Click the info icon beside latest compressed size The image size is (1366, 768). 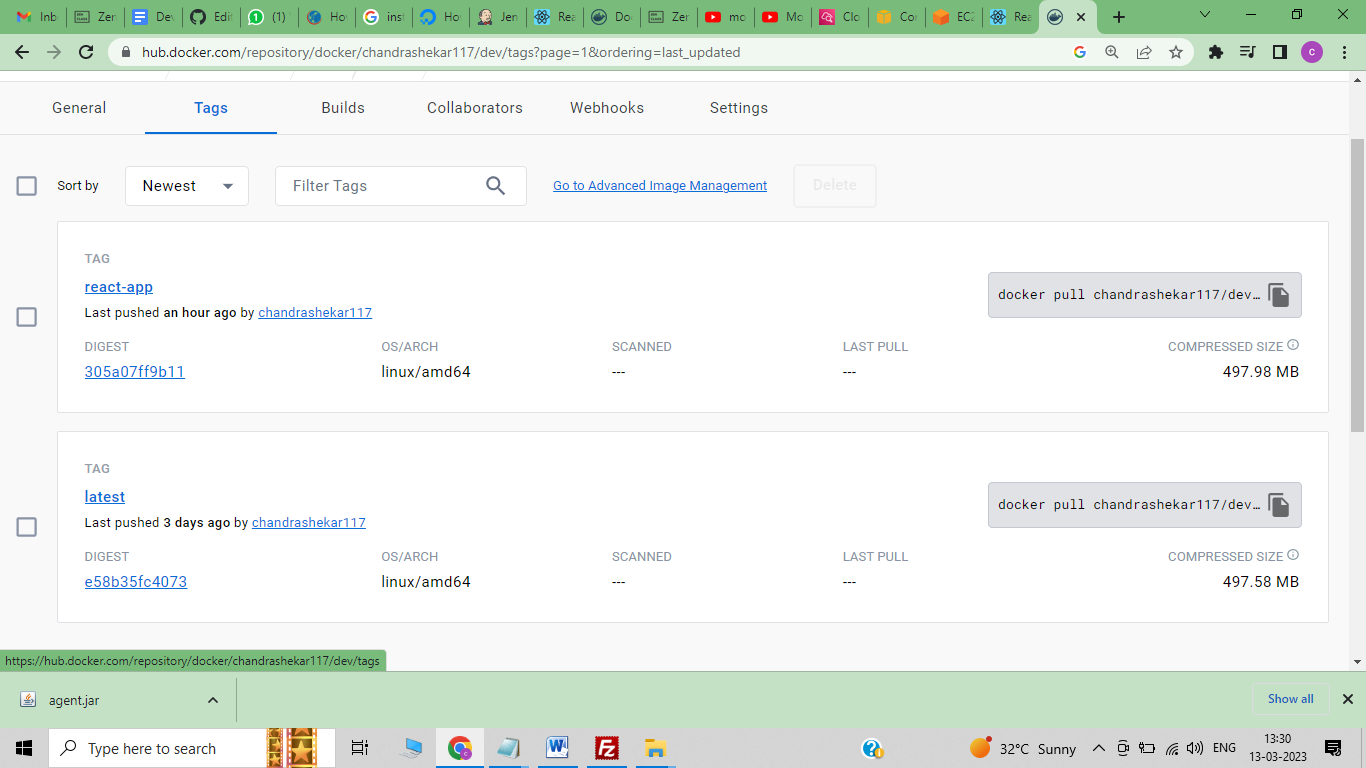(x=1293, y=553)
